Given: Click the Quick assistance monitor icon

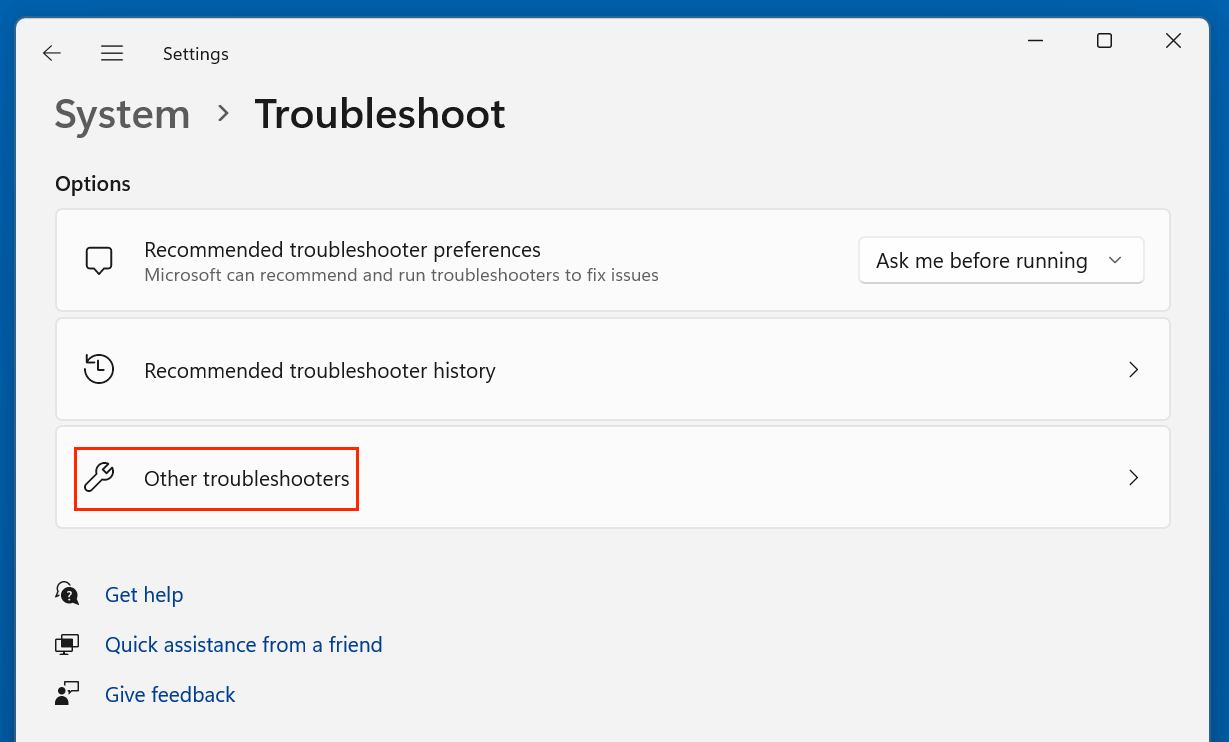Looking at the screenshot, I should point(67,645).
